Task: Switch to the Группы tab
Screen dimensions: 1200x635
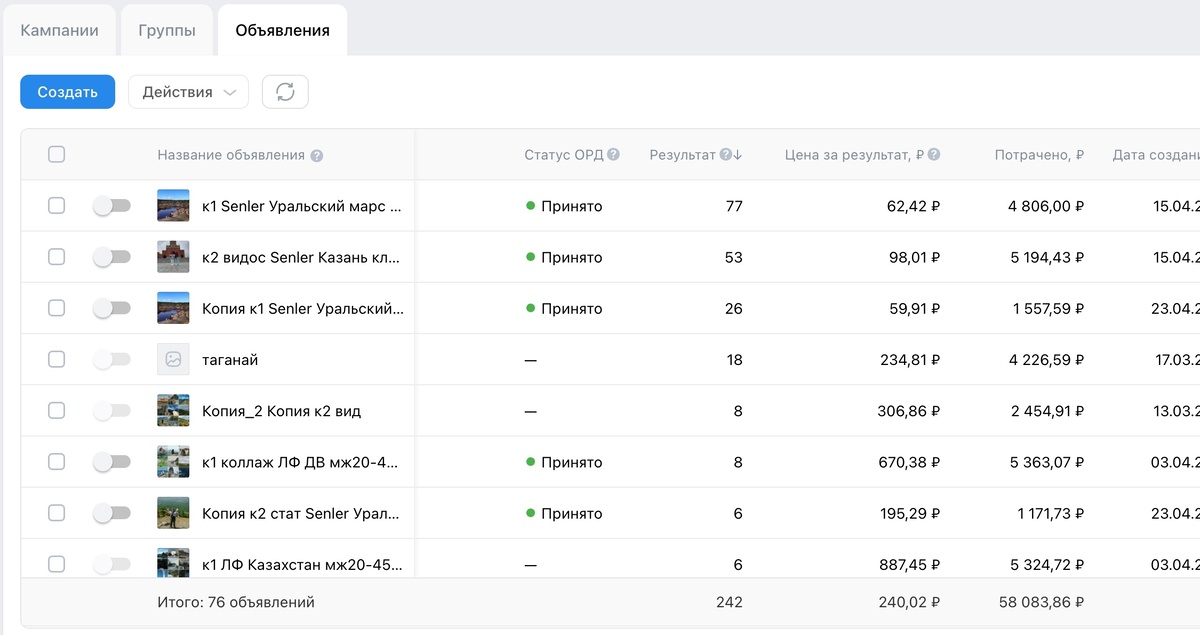Action: coord(167,30)
